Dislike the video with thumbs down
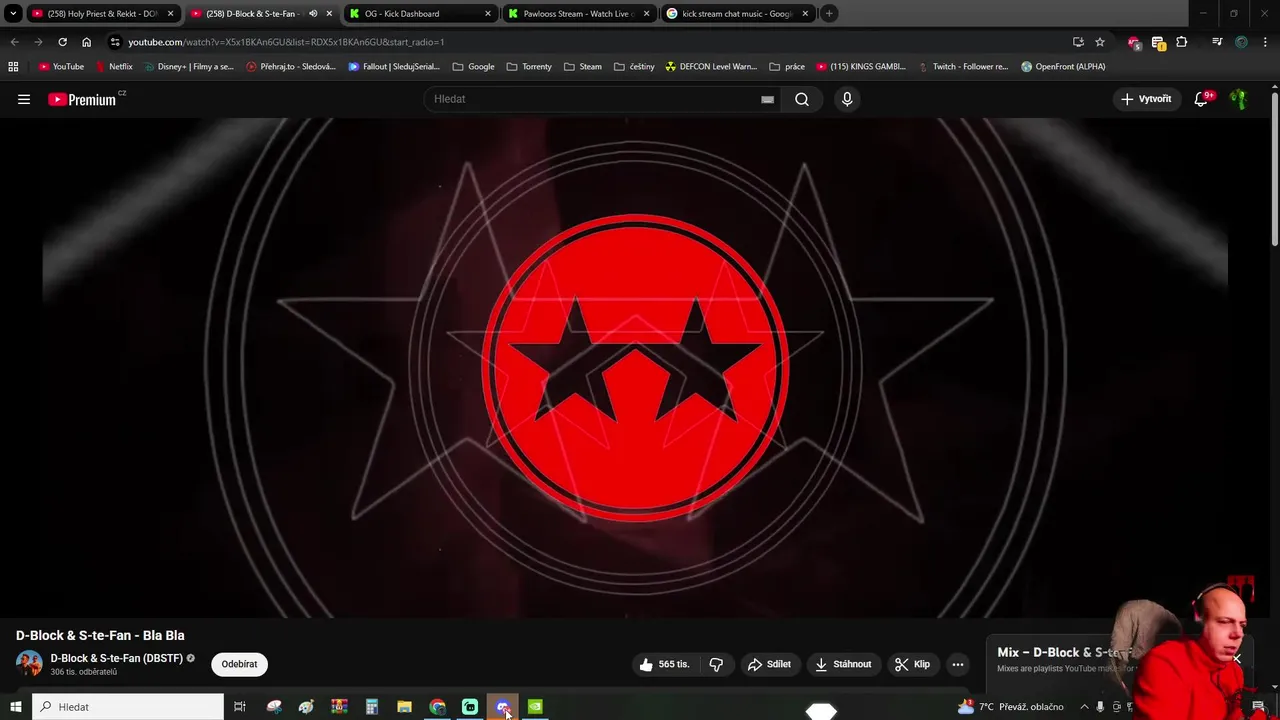The image size is (1280, 720). tap(716, 664)
